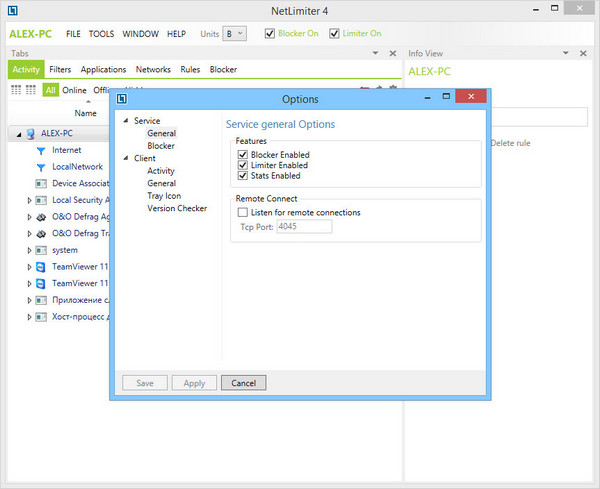
Task: Enable Listen for remote connections
Action: pyautogui.click(x=242, y=212)
